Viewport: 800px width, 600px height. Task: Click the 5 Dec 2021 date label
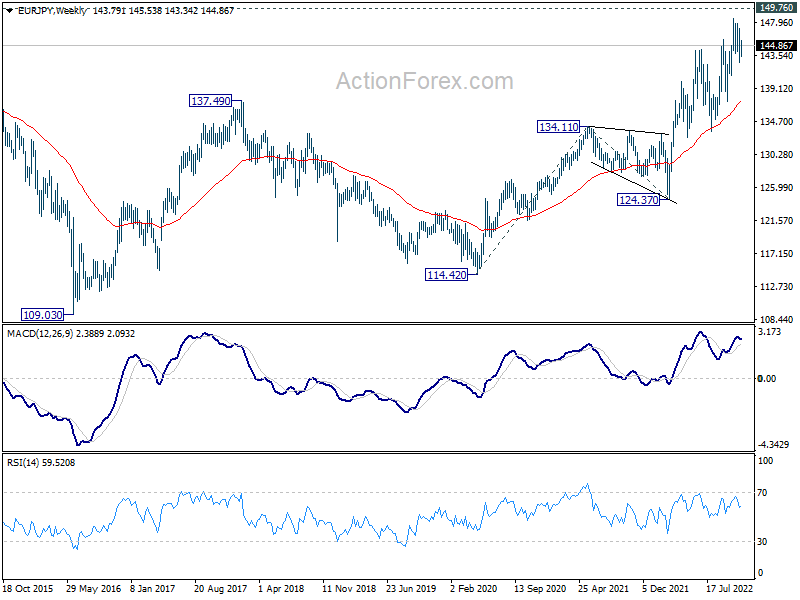tap(666, 589)
